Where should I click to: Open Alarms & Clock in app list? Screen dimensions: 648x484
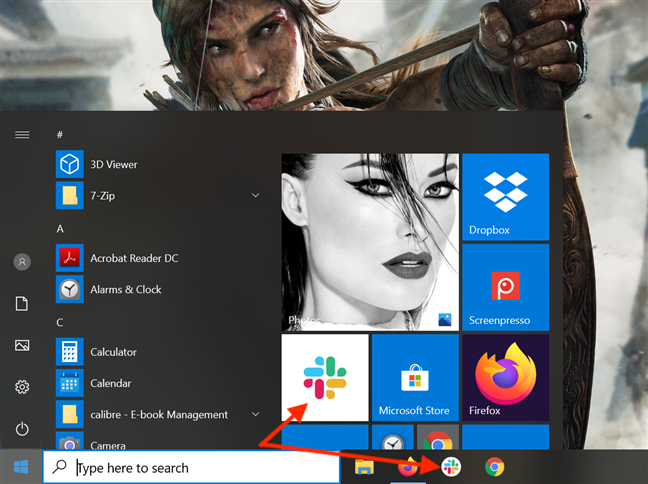click(x=159, y=289)
